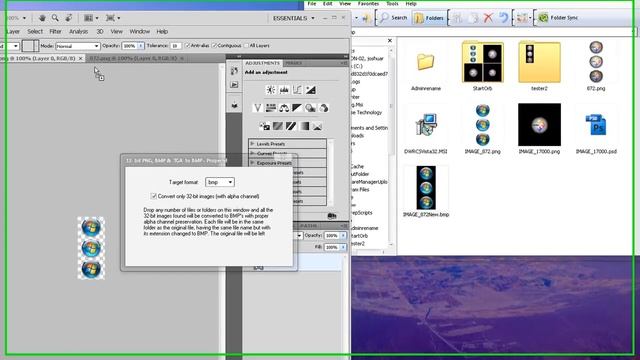Toggle the Contiguous checkbox
The height and width of the screenshot is (360, 640).
tap(215, 46)
